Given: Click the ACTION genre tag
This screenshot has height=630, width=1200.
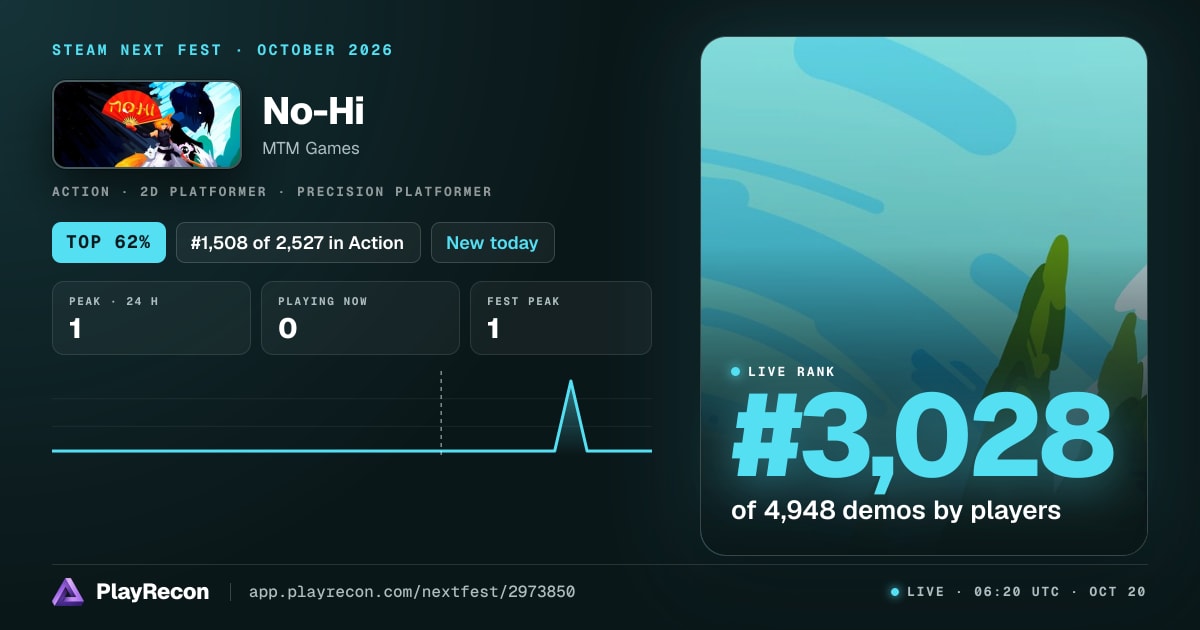Looking at the screenshot, I should click(x=81, y=191).
